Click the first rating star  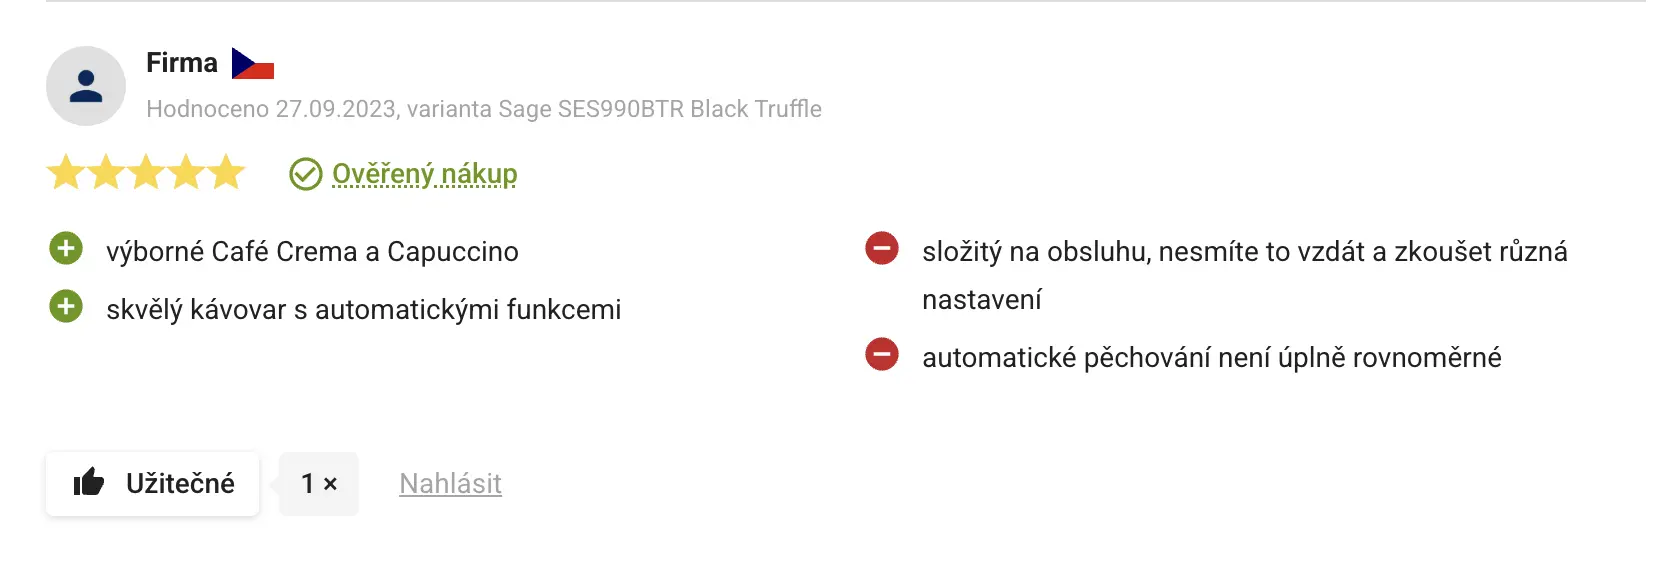pyautogui.click(x=66, y=173)
